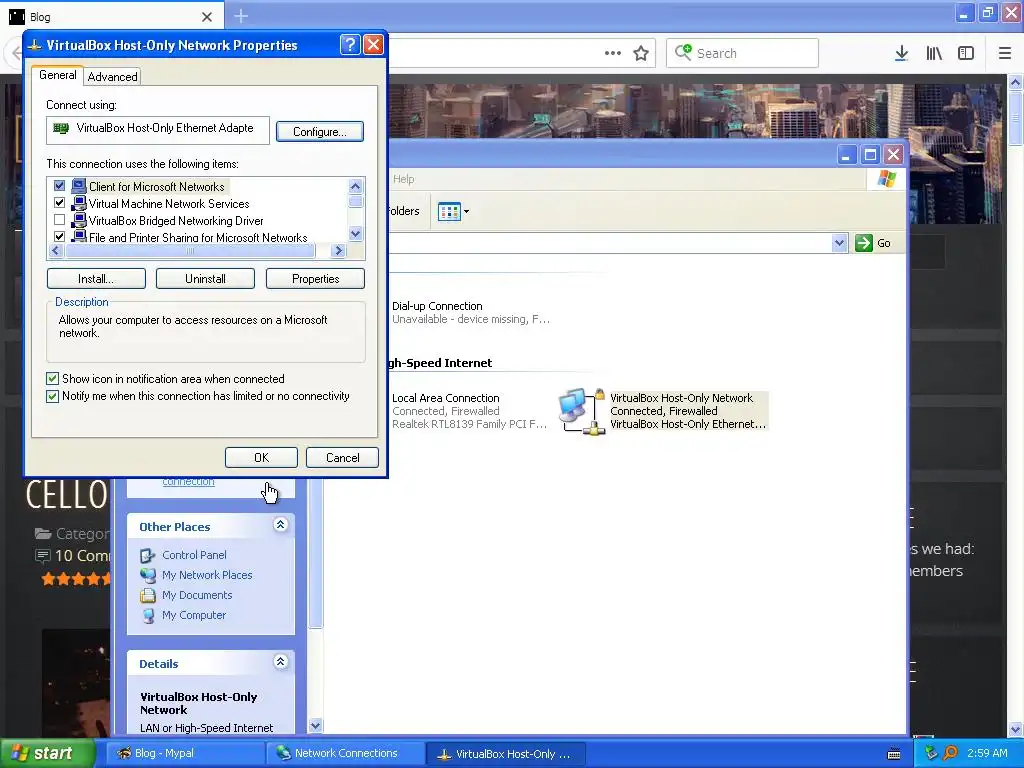1024x768 pixels.
Task: Expand the address bar dropdown arrow
Action: click(839, 243)
